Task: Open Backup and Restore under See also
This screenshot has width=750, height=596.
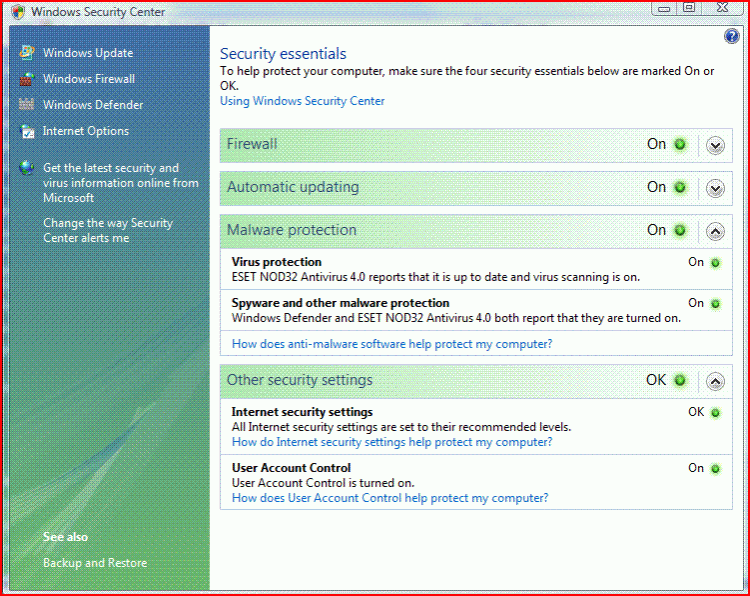Action: (95, 563)
